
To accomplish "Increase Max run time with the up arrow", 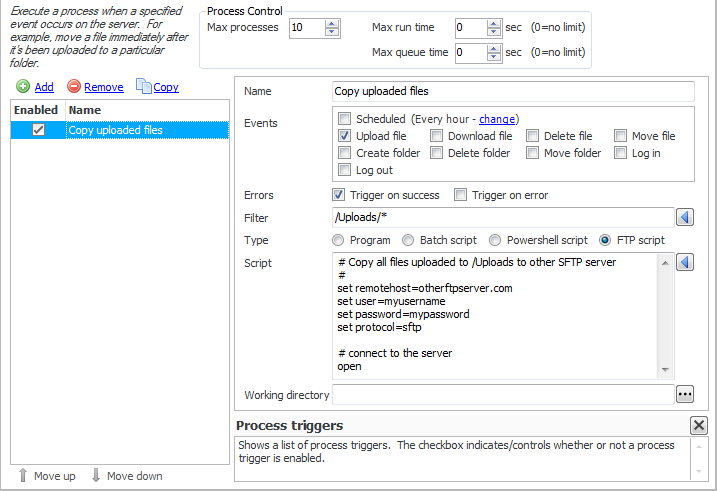I will tap(493, 23).
